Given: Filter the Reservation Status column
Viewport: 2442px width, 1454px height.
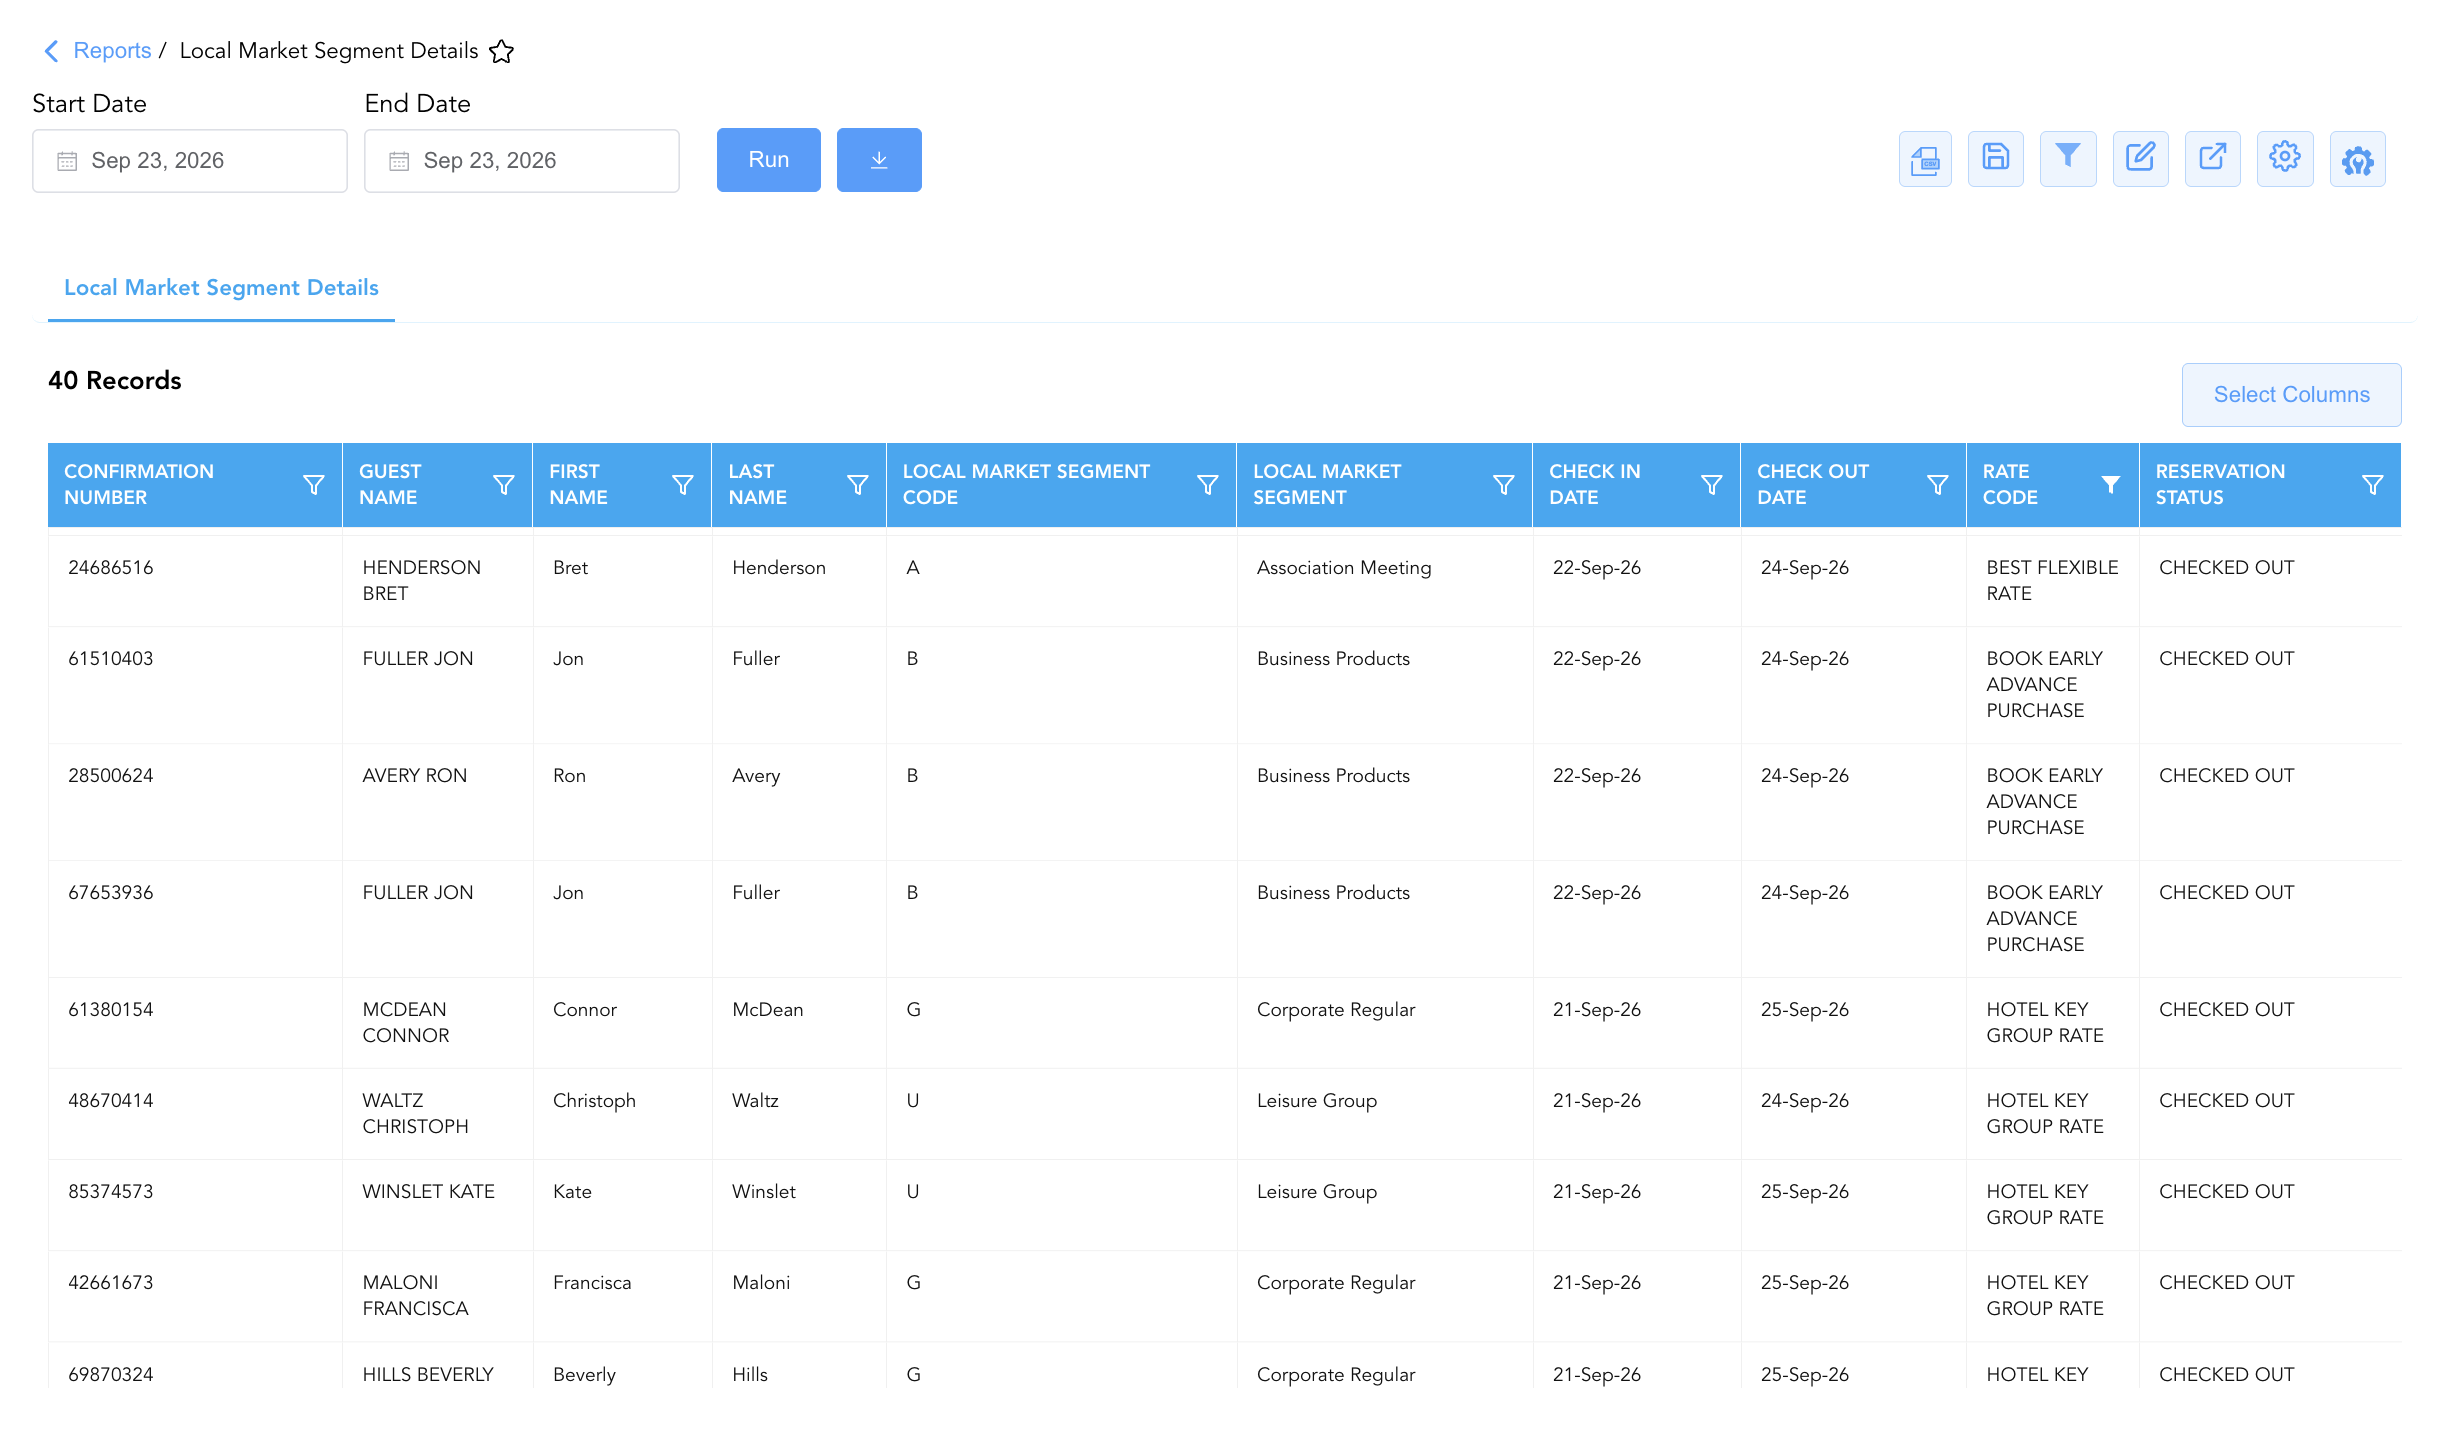Looking at the screenshot, I should 2373,485.
